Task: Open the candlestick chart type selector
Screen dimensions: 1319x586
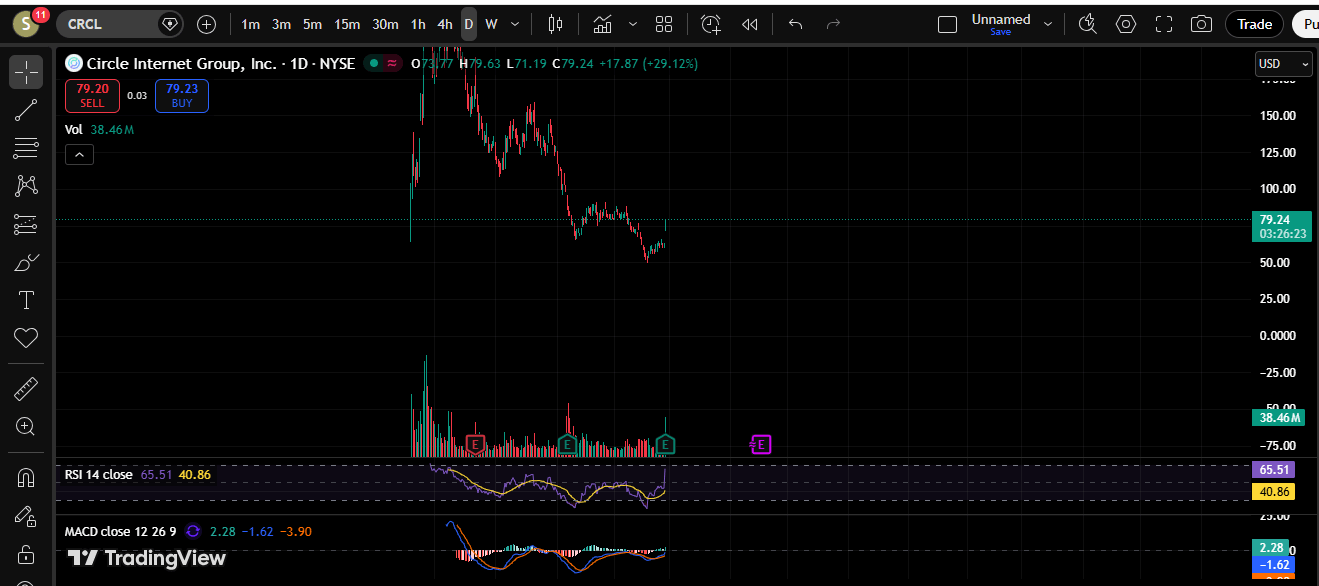Action: pos(556,24)
